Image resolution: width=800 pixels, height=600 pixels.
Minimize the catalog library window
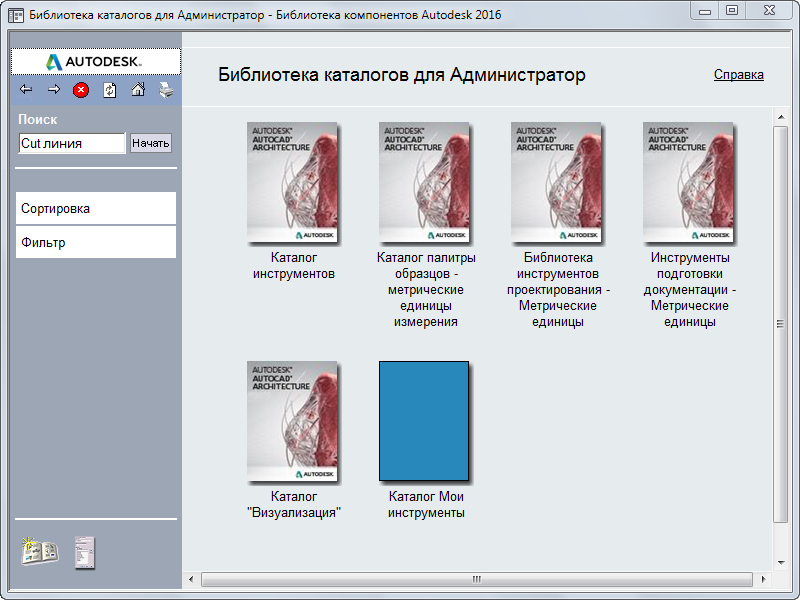[705, 11]
